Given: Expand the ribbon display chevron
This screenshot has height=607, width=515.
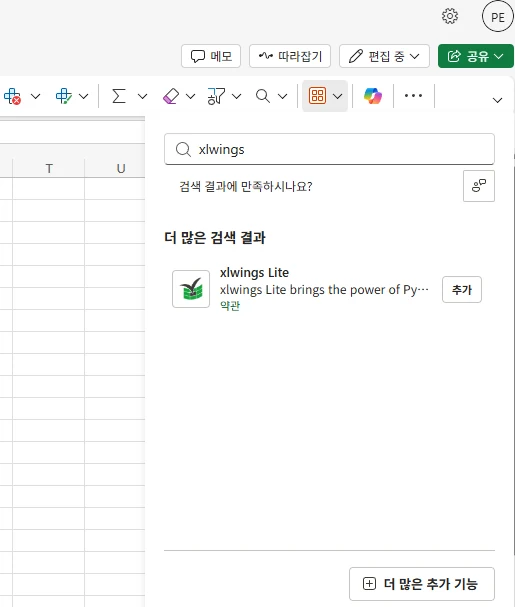Looking at the screenshot, I should 497,100.
